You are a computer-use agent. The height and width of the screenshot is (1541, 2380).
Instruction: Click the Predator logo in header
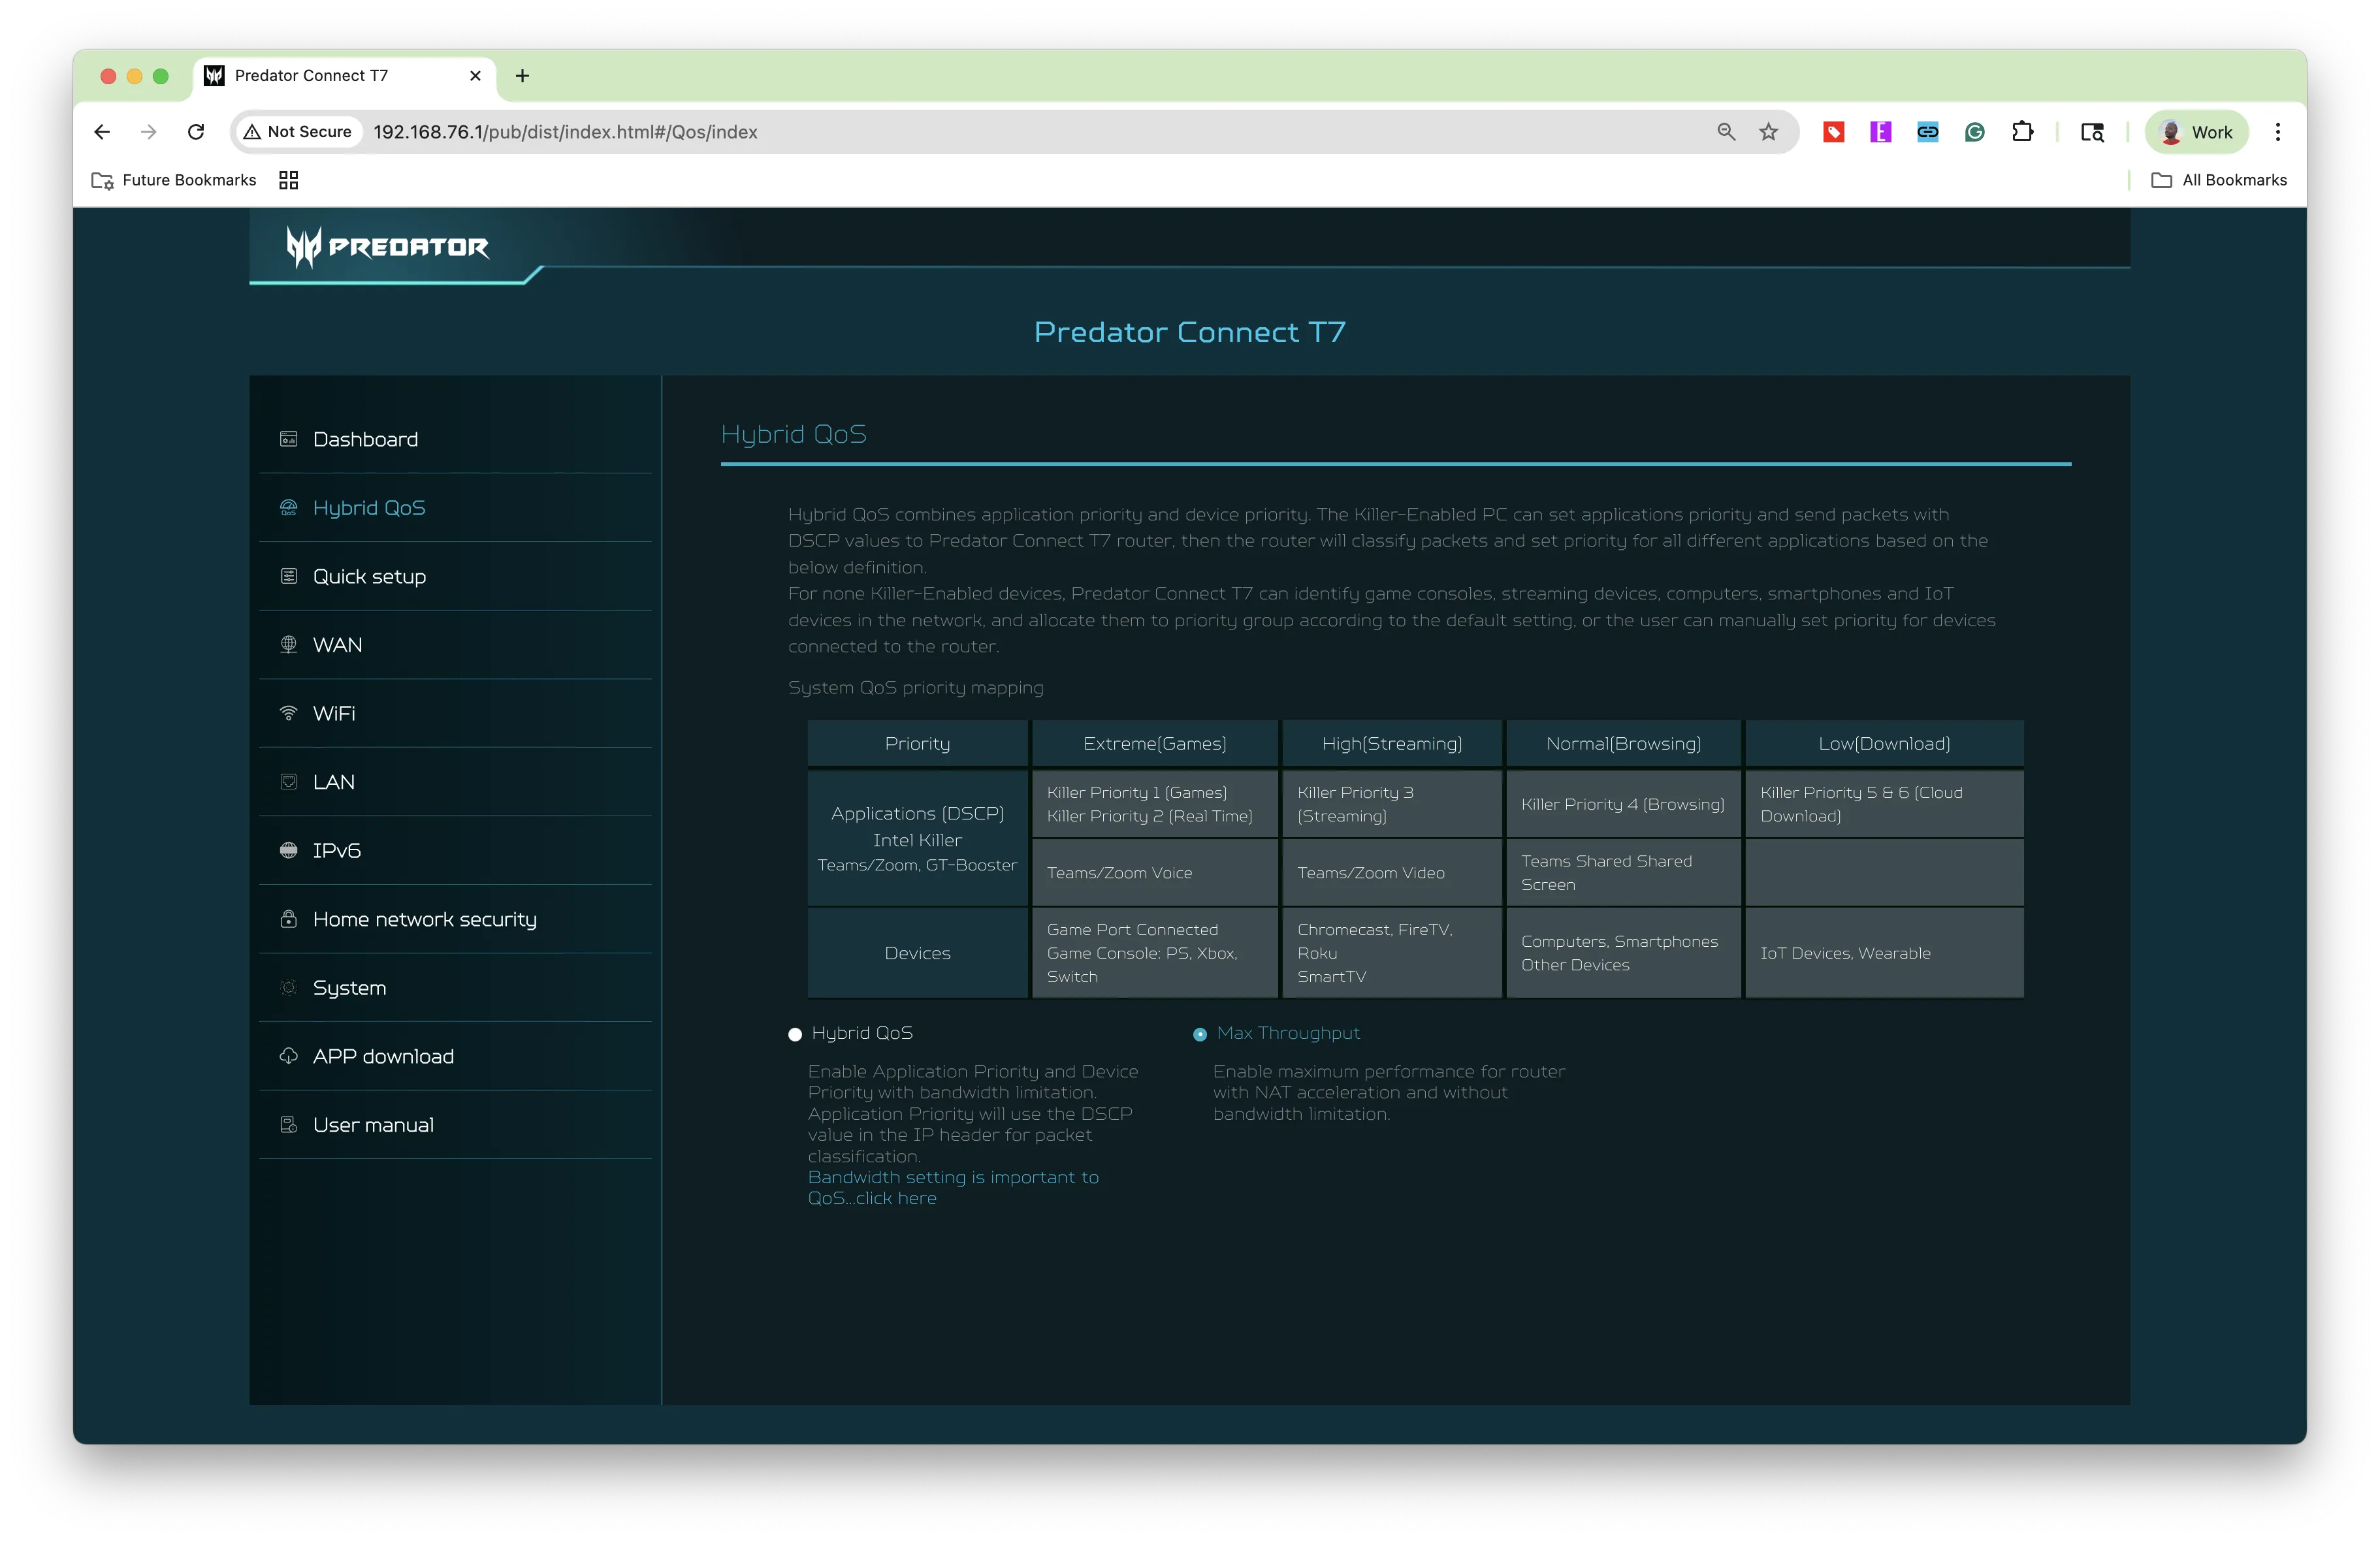pyautogui.click(x=387, y=246)
